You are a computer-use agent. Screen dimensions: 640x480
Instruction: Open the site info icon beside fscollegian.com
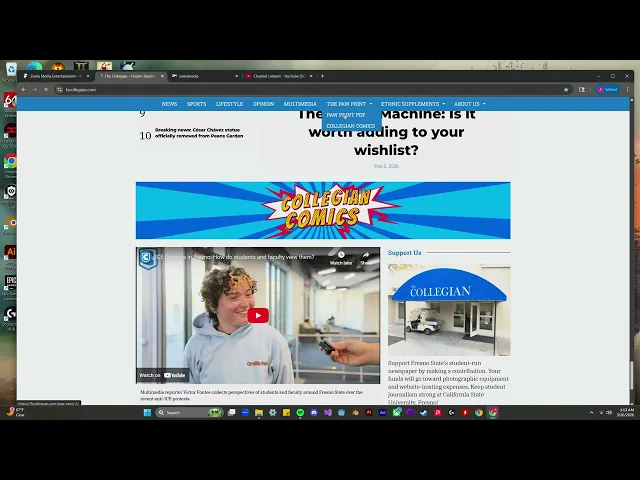click(x=60, y=89)
